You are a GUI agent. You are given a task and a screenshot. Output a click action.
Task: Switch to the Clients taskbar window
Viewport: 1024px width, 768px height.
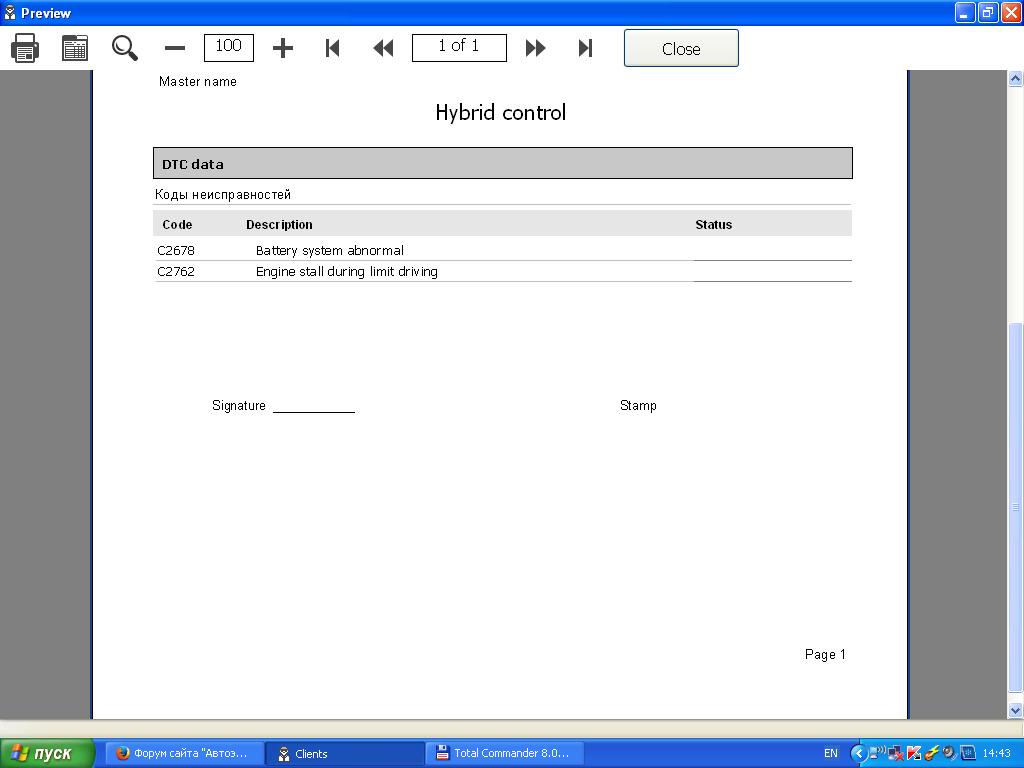tap(345, 753)
